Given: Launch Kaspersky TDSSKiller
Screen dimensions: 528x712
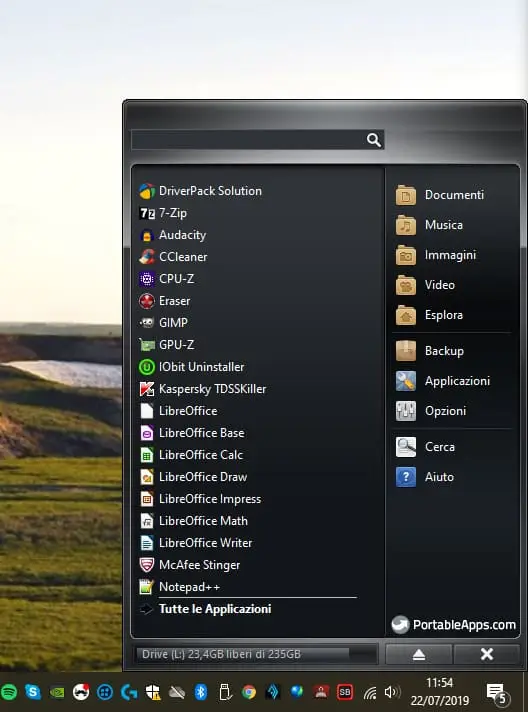Looking at the screenshot, I should [202, 389].
